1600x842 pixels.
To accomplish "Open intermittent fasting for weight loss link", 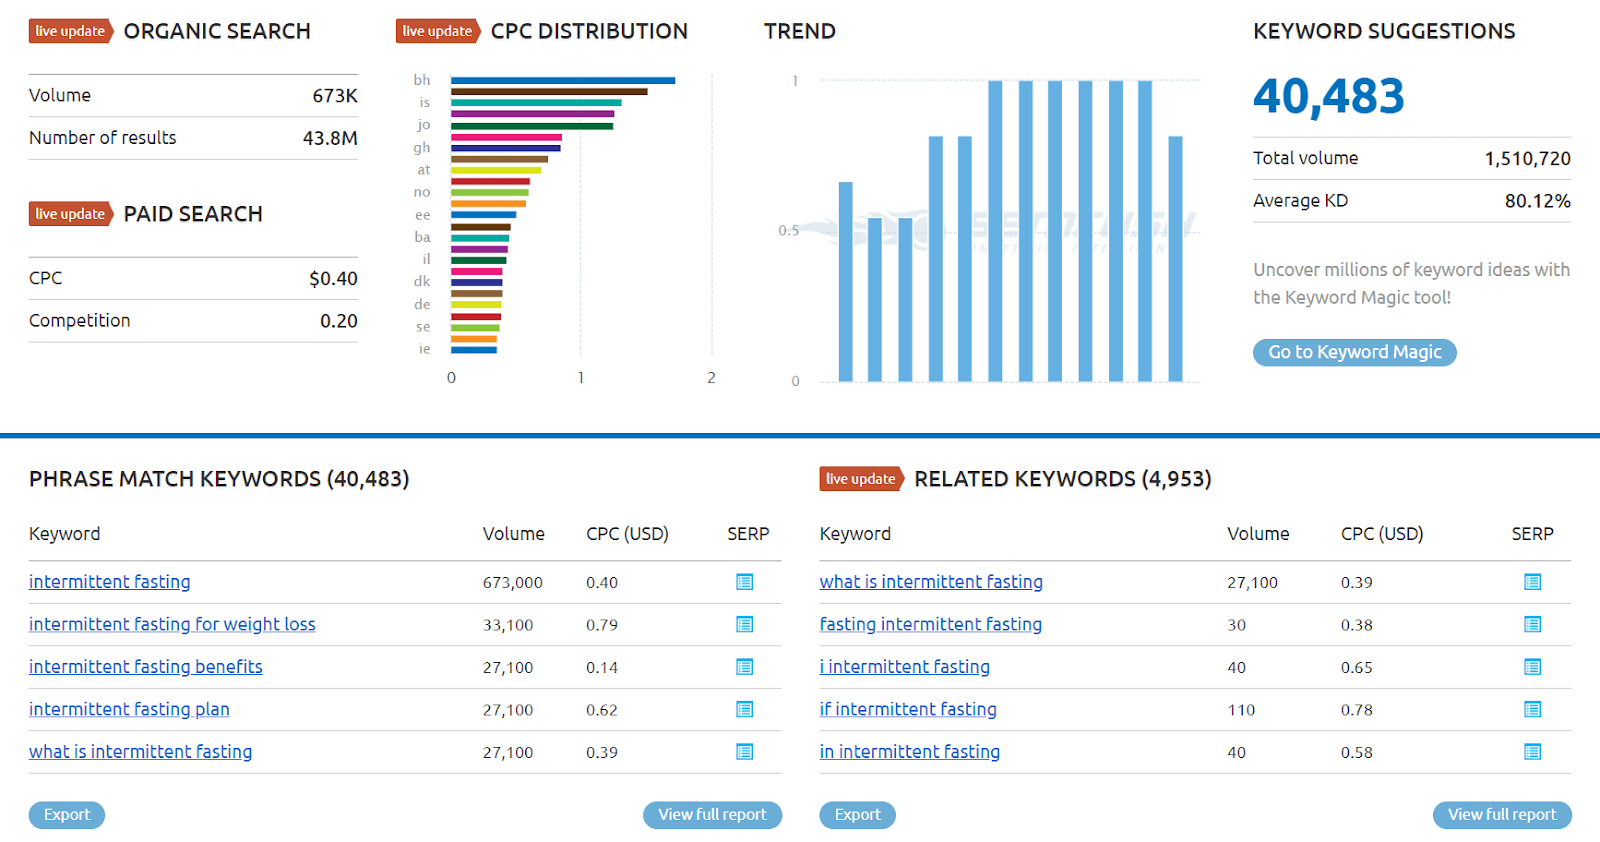I will click(172, 624).
